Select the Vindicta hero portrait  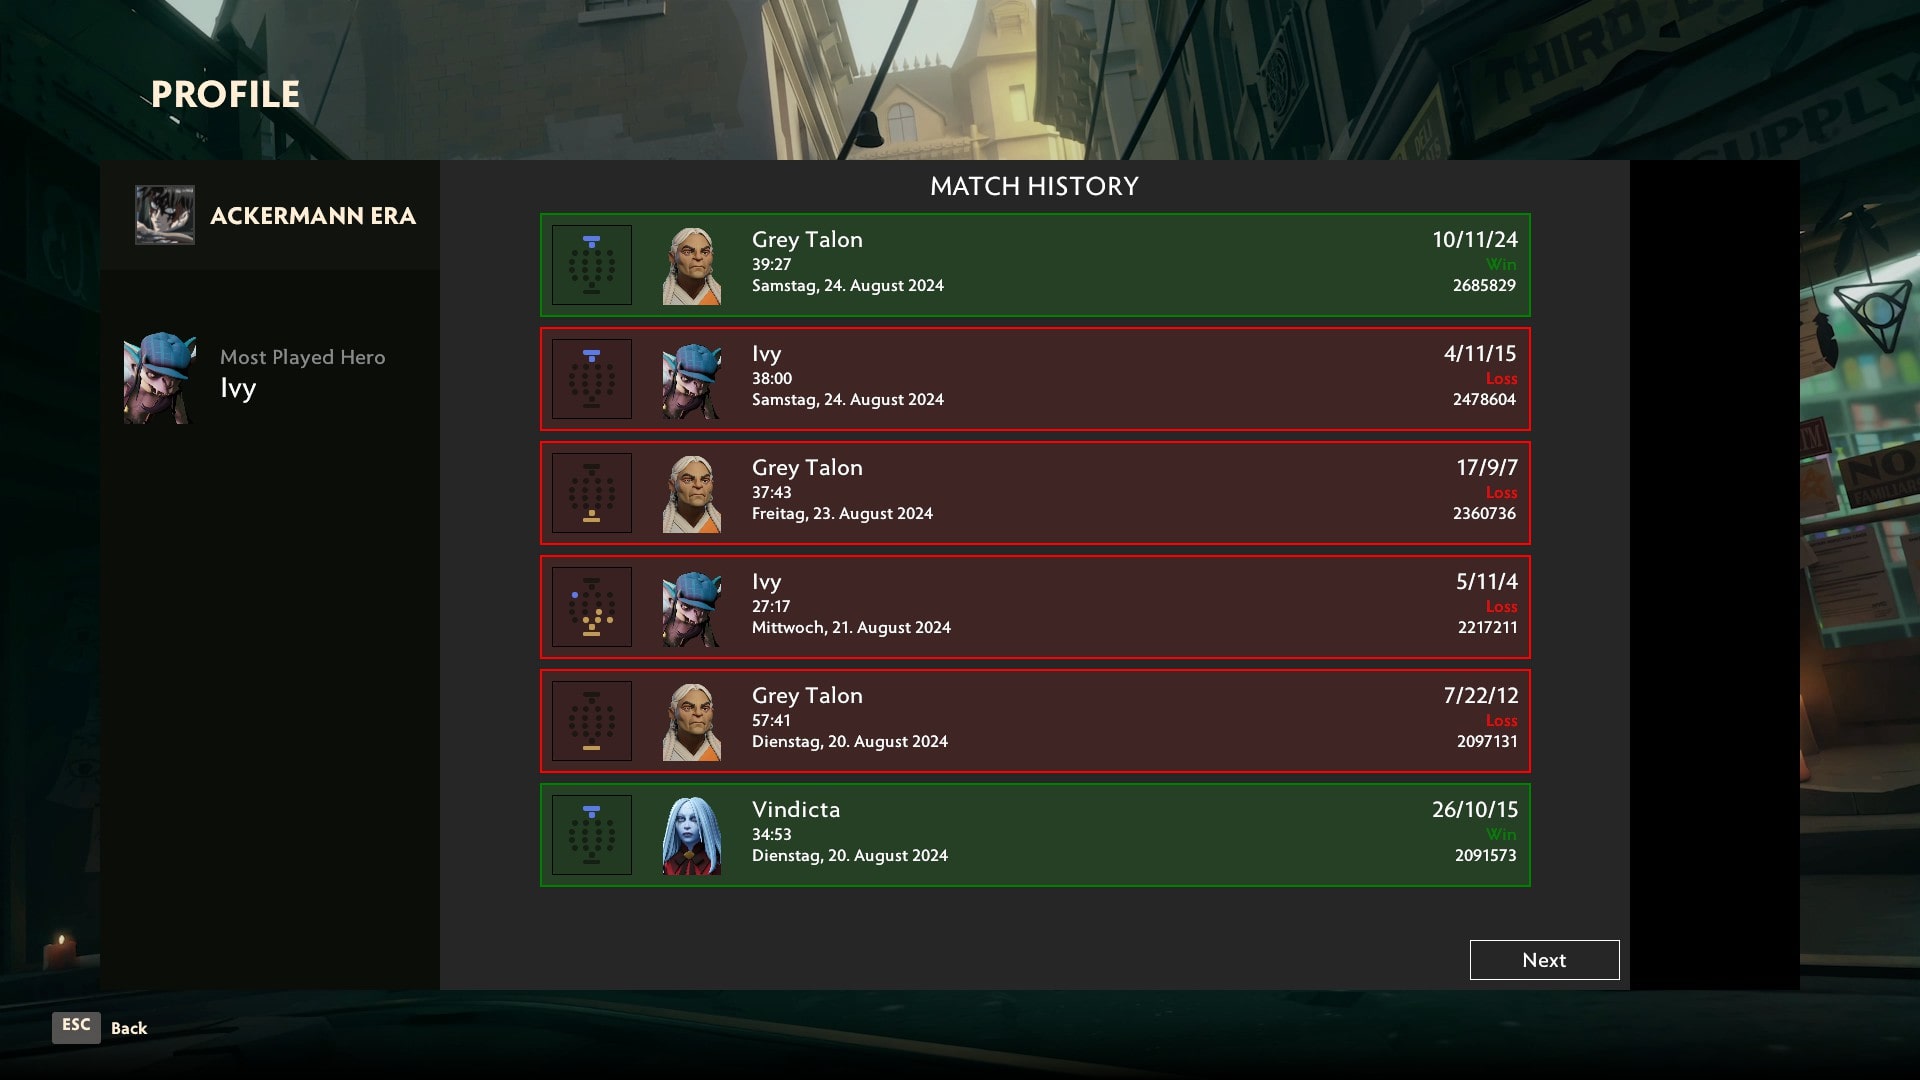point(690,833)
